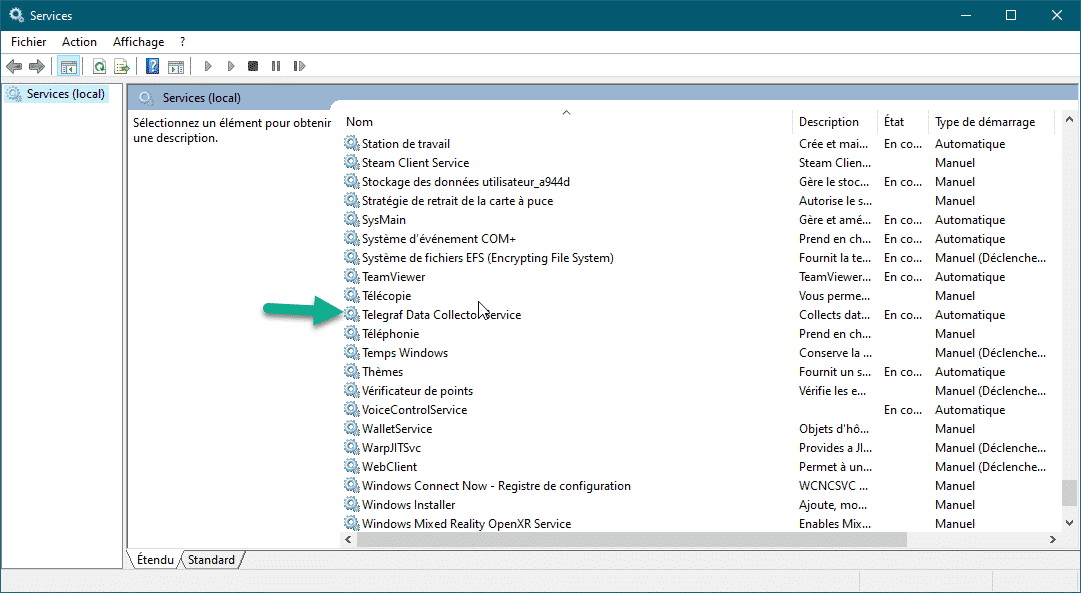Click the Export list icon
The image size is (1081, 593).
120,66
